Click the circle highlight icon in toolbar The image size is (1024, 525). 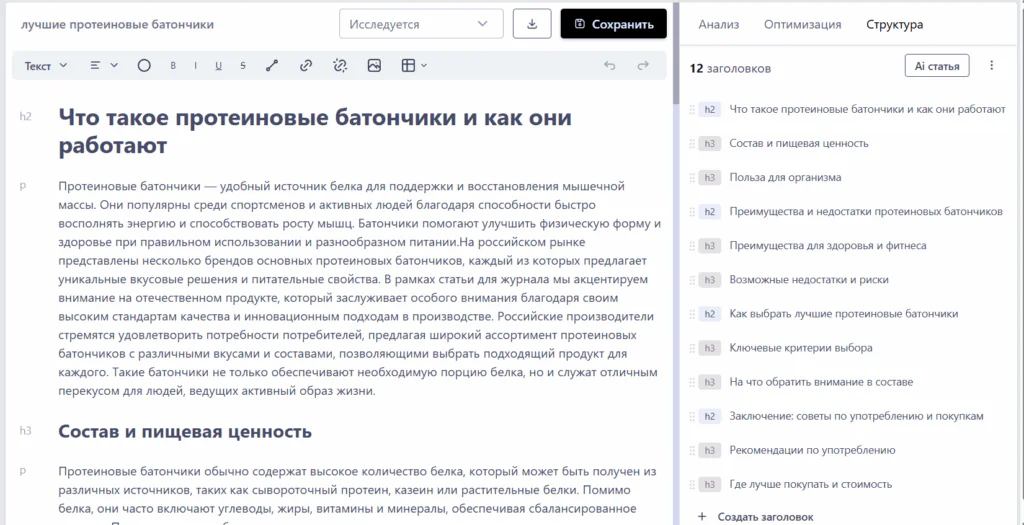tap(144, 65)
